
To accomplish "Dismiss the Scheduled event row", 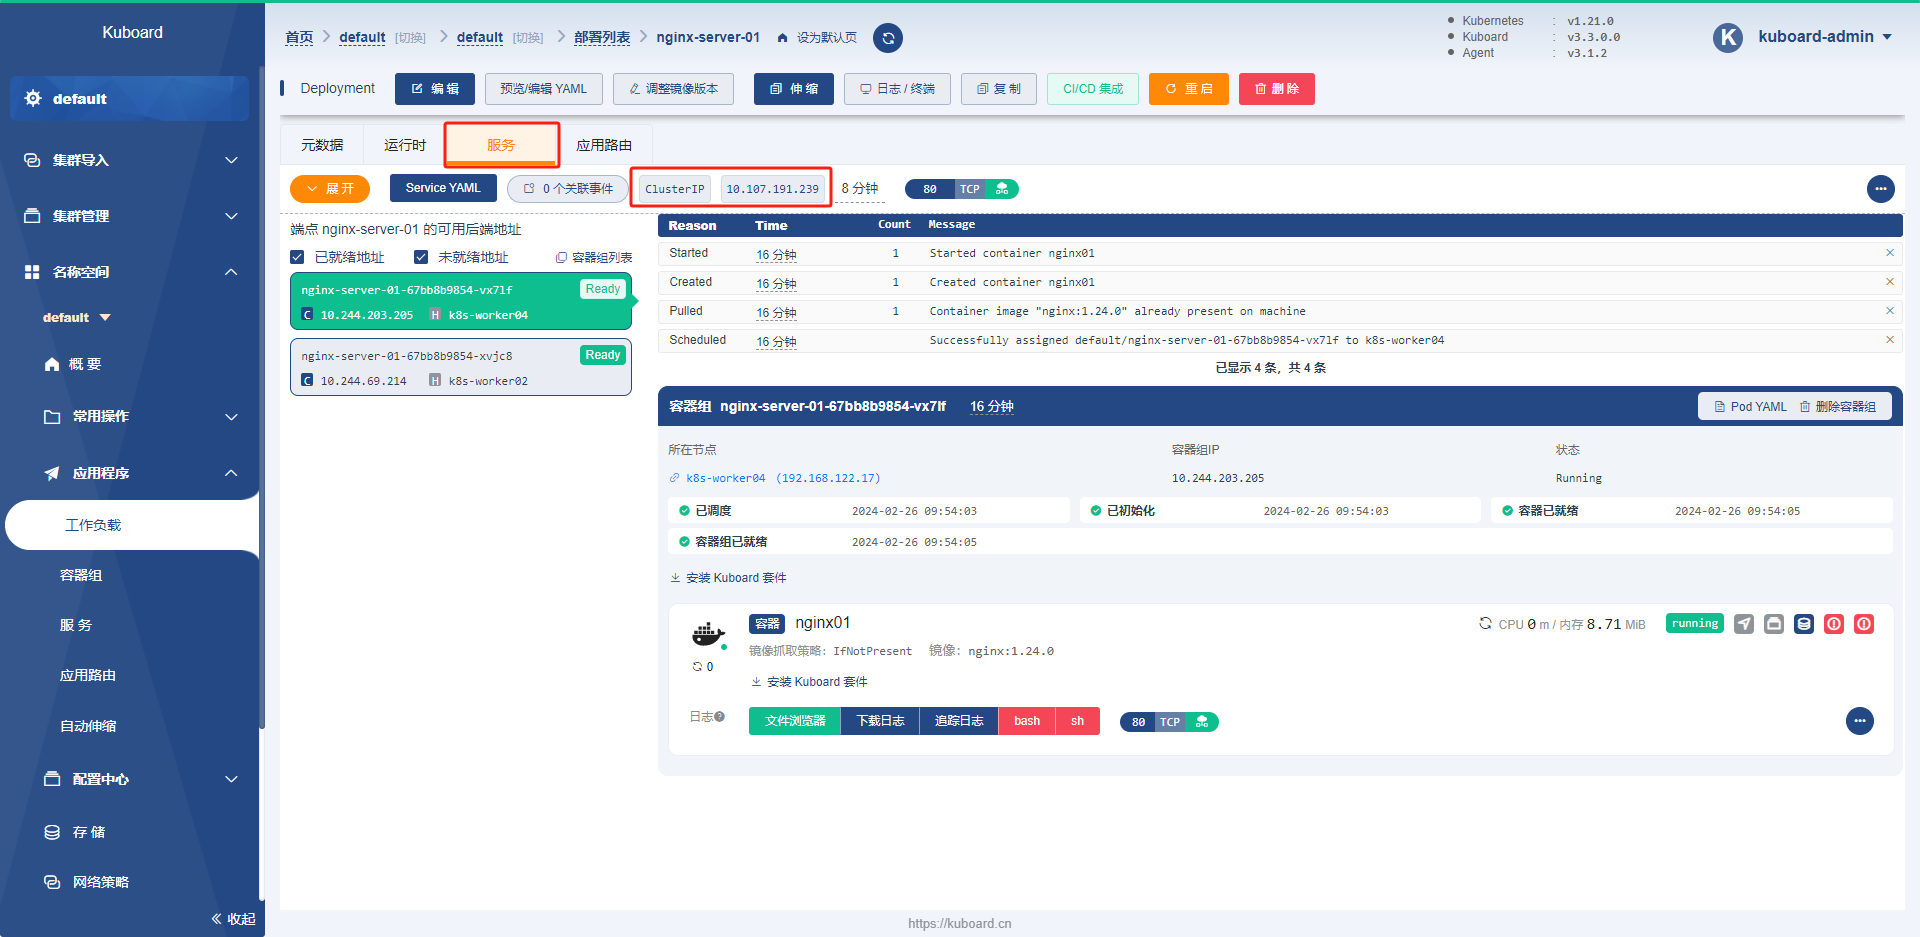I will click(x=1889, y=340).
